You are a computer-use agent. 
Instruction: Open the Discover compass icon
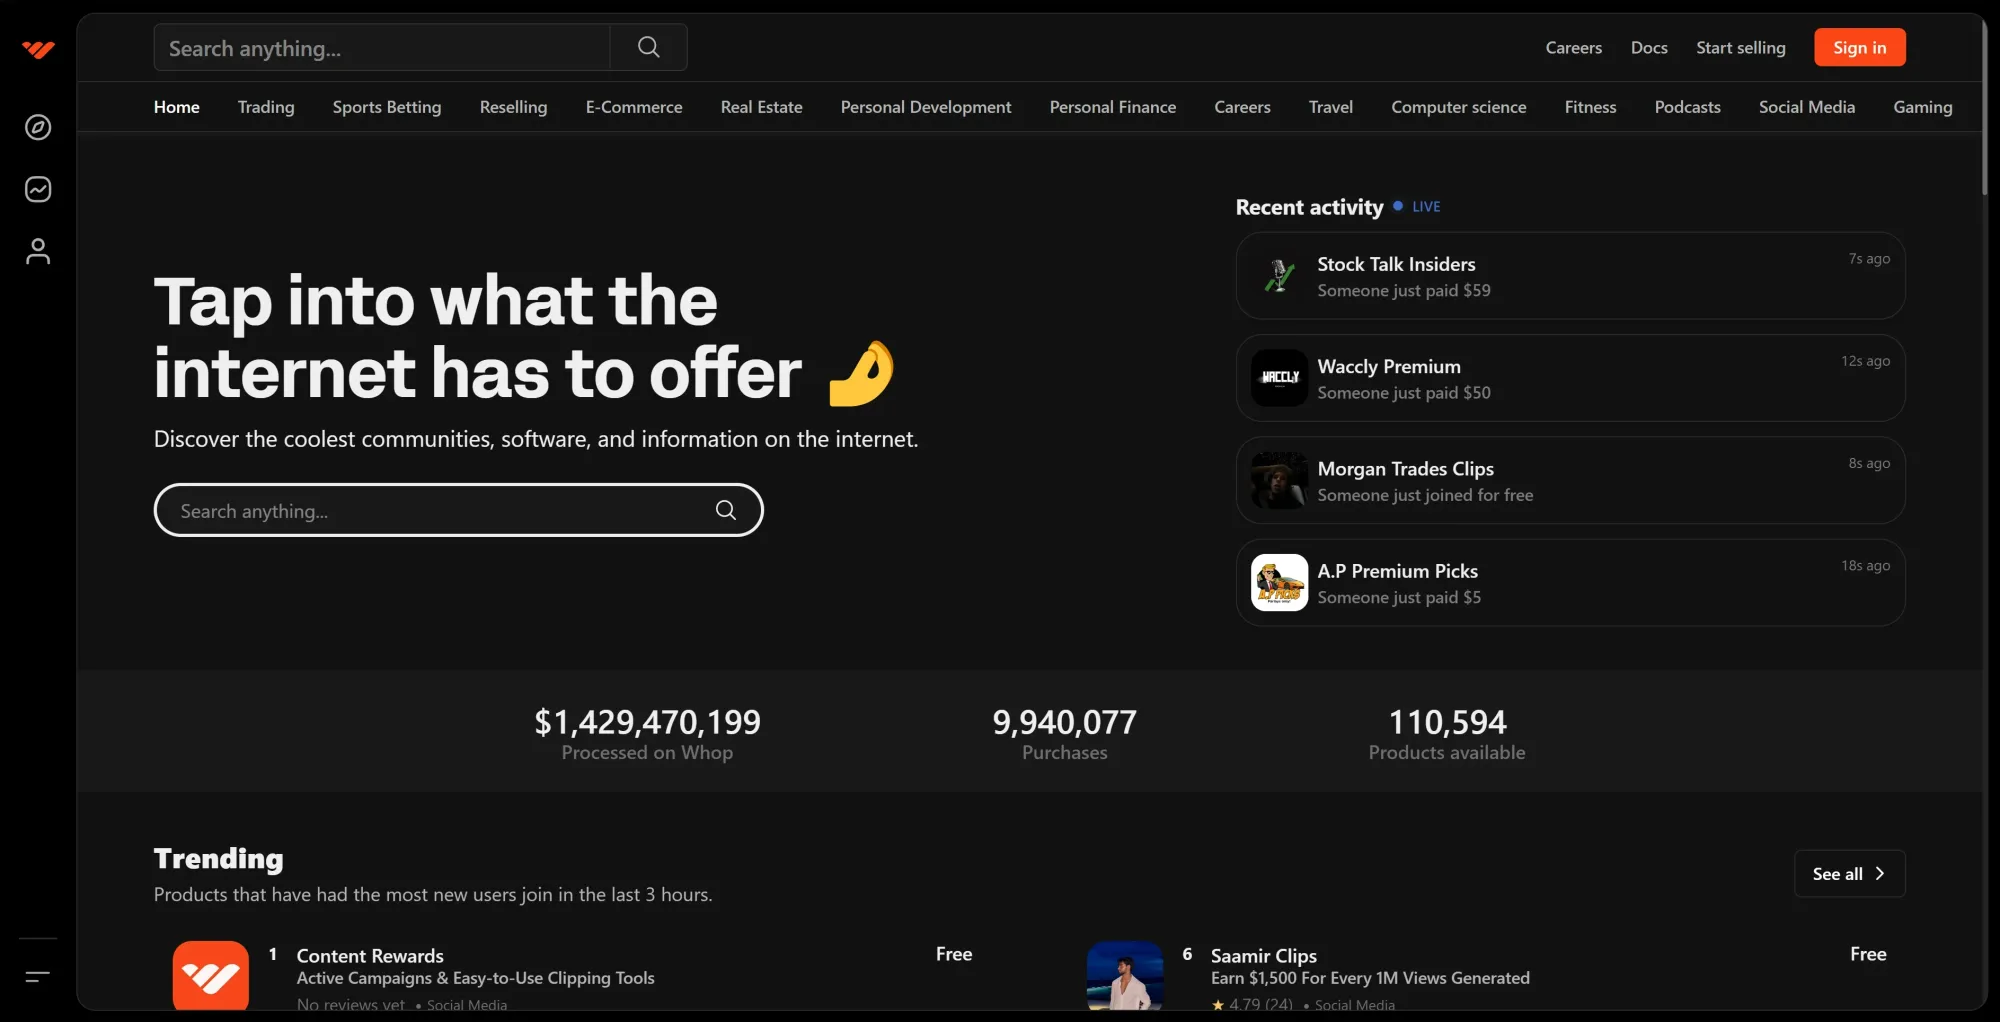[38, 127]
